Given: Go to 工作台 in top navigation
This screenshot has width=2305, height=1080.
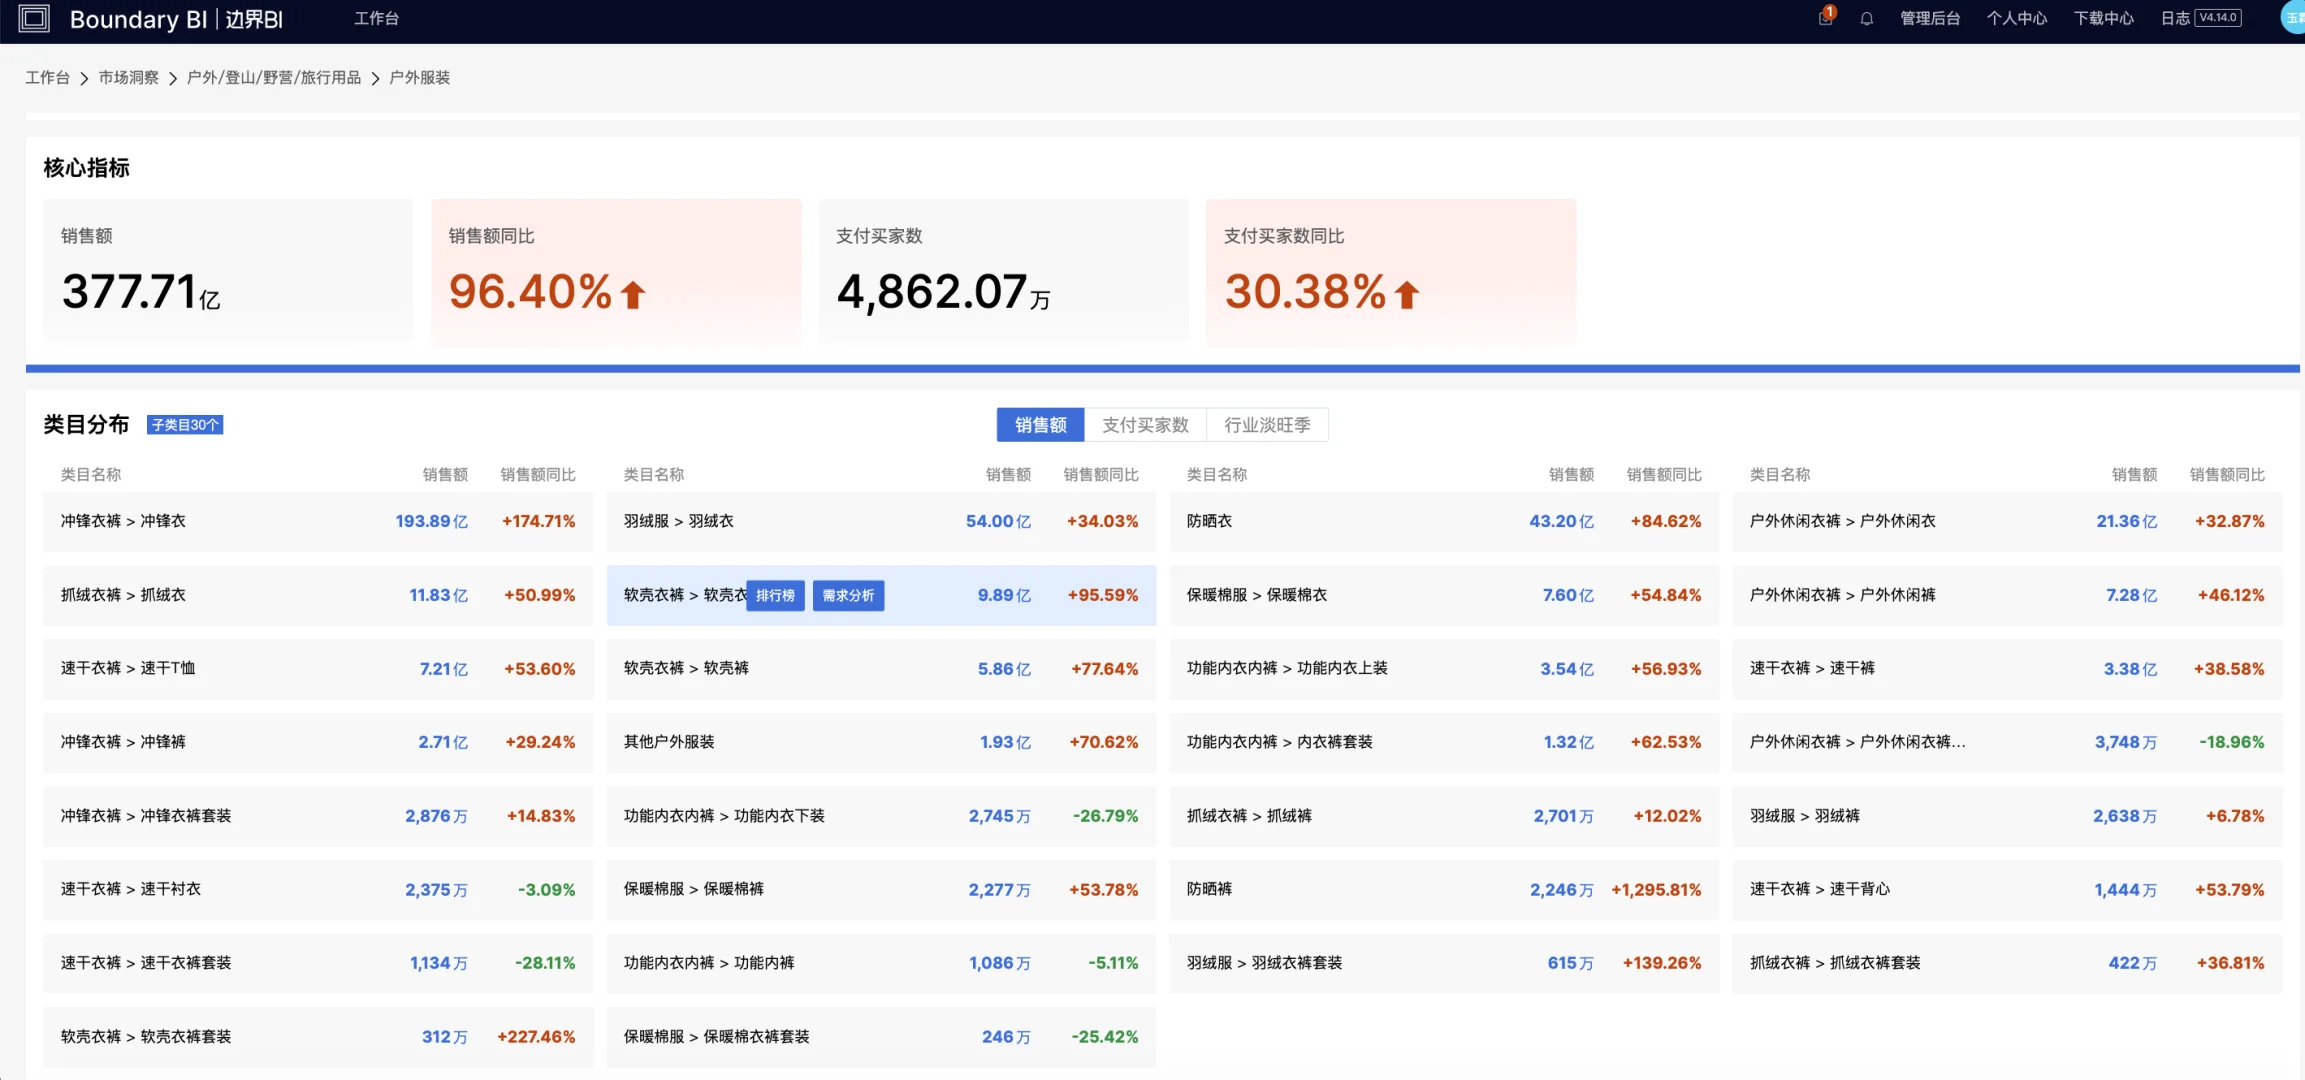Looking at the screenshot, I should tap(376, 19).
